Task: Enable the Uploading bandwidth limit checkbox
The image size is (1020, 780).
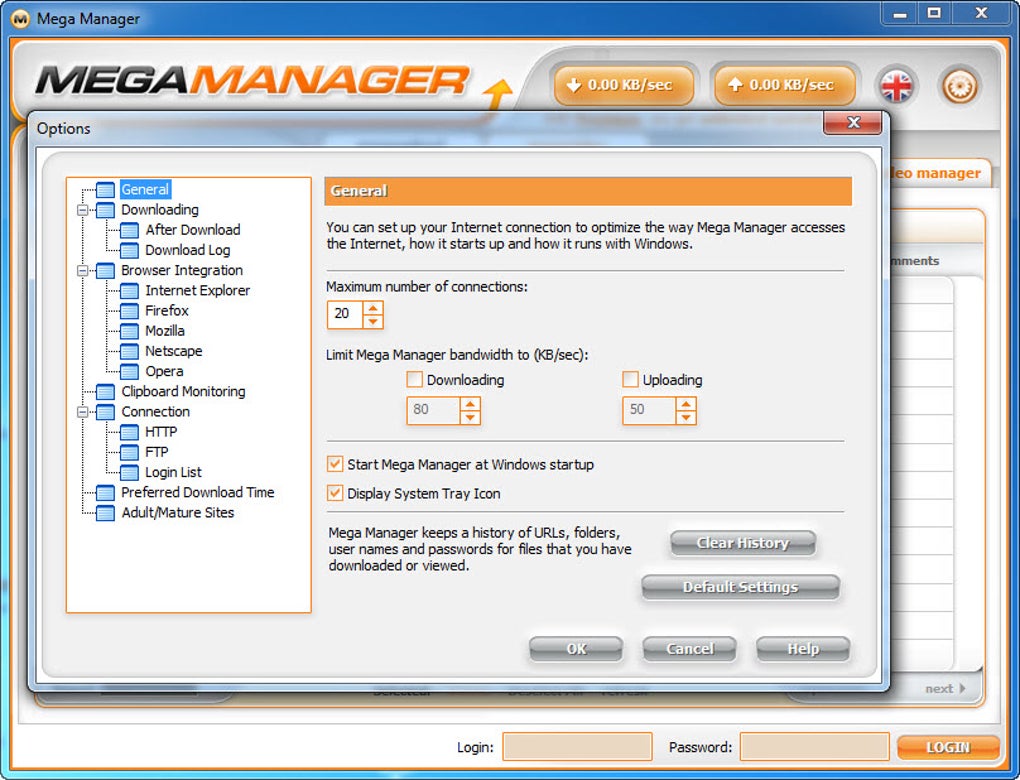Action: click(x=630, y=379)
